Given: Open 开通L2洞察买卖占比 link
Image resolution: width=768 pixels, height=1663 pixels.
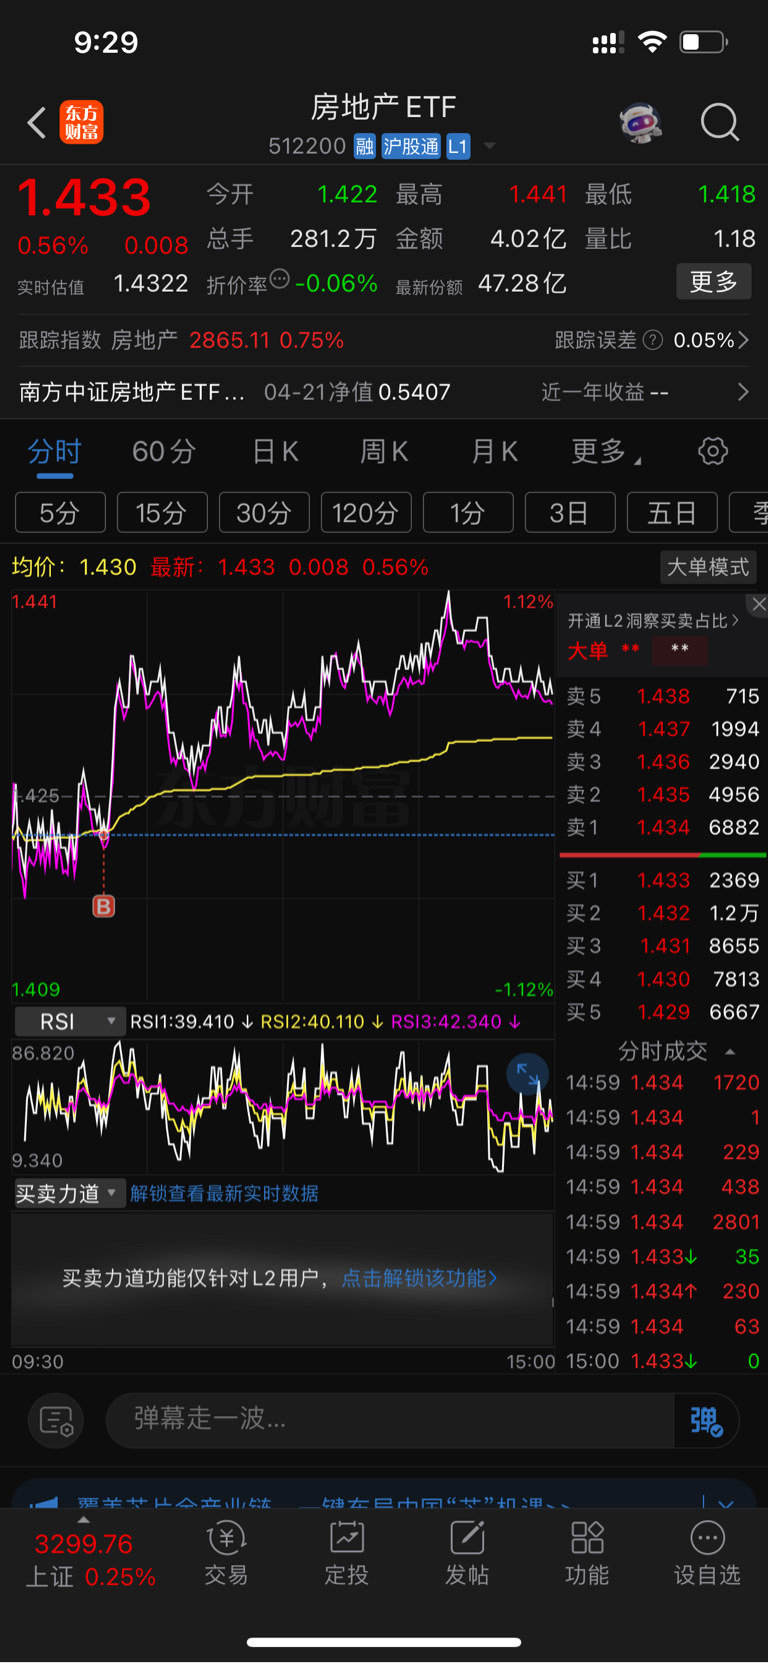Looking at the screenshot, I should pyautogui.click(x=653, y=620).
